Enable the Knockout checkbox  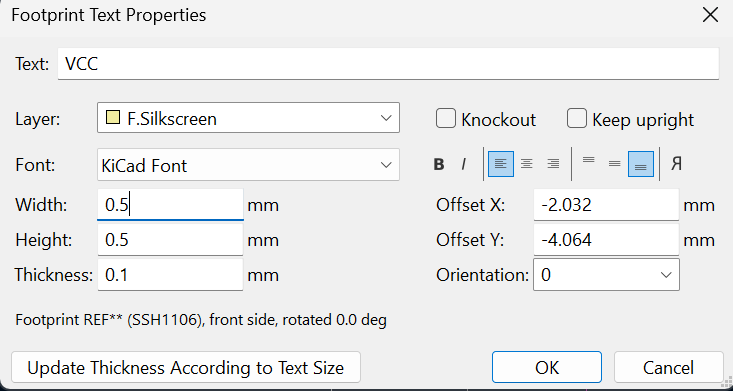(x=446, y=119)
